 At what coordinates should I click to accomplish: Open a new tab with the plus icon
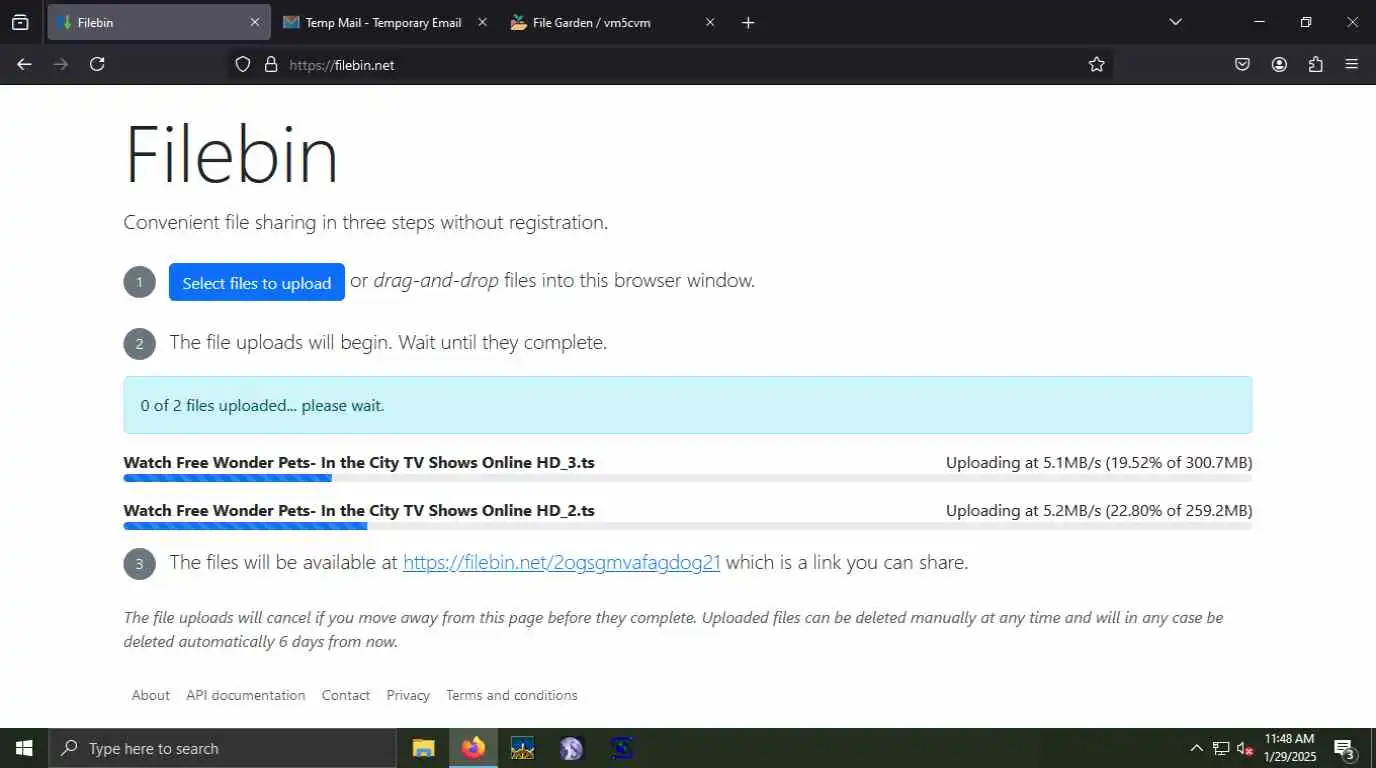click(x=748, y=22)
